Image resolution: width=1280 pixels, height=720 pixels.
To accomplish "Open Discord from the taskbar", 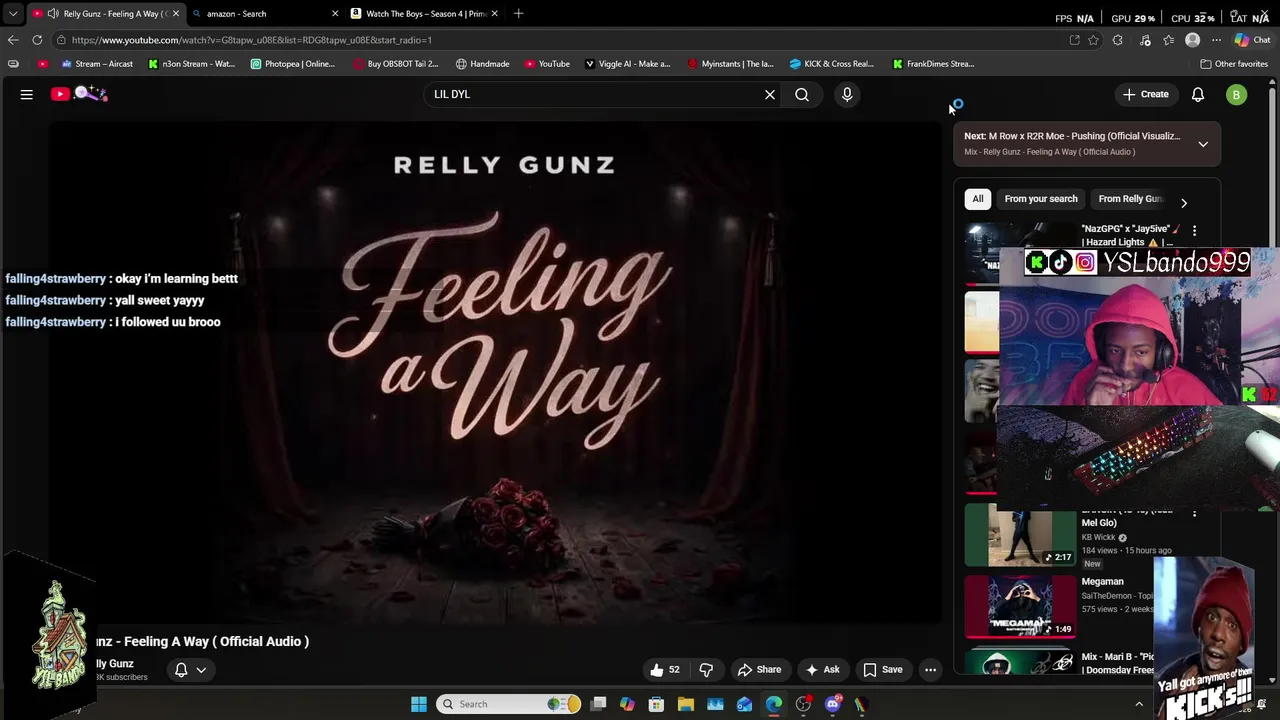I will [x=833, y=704].
